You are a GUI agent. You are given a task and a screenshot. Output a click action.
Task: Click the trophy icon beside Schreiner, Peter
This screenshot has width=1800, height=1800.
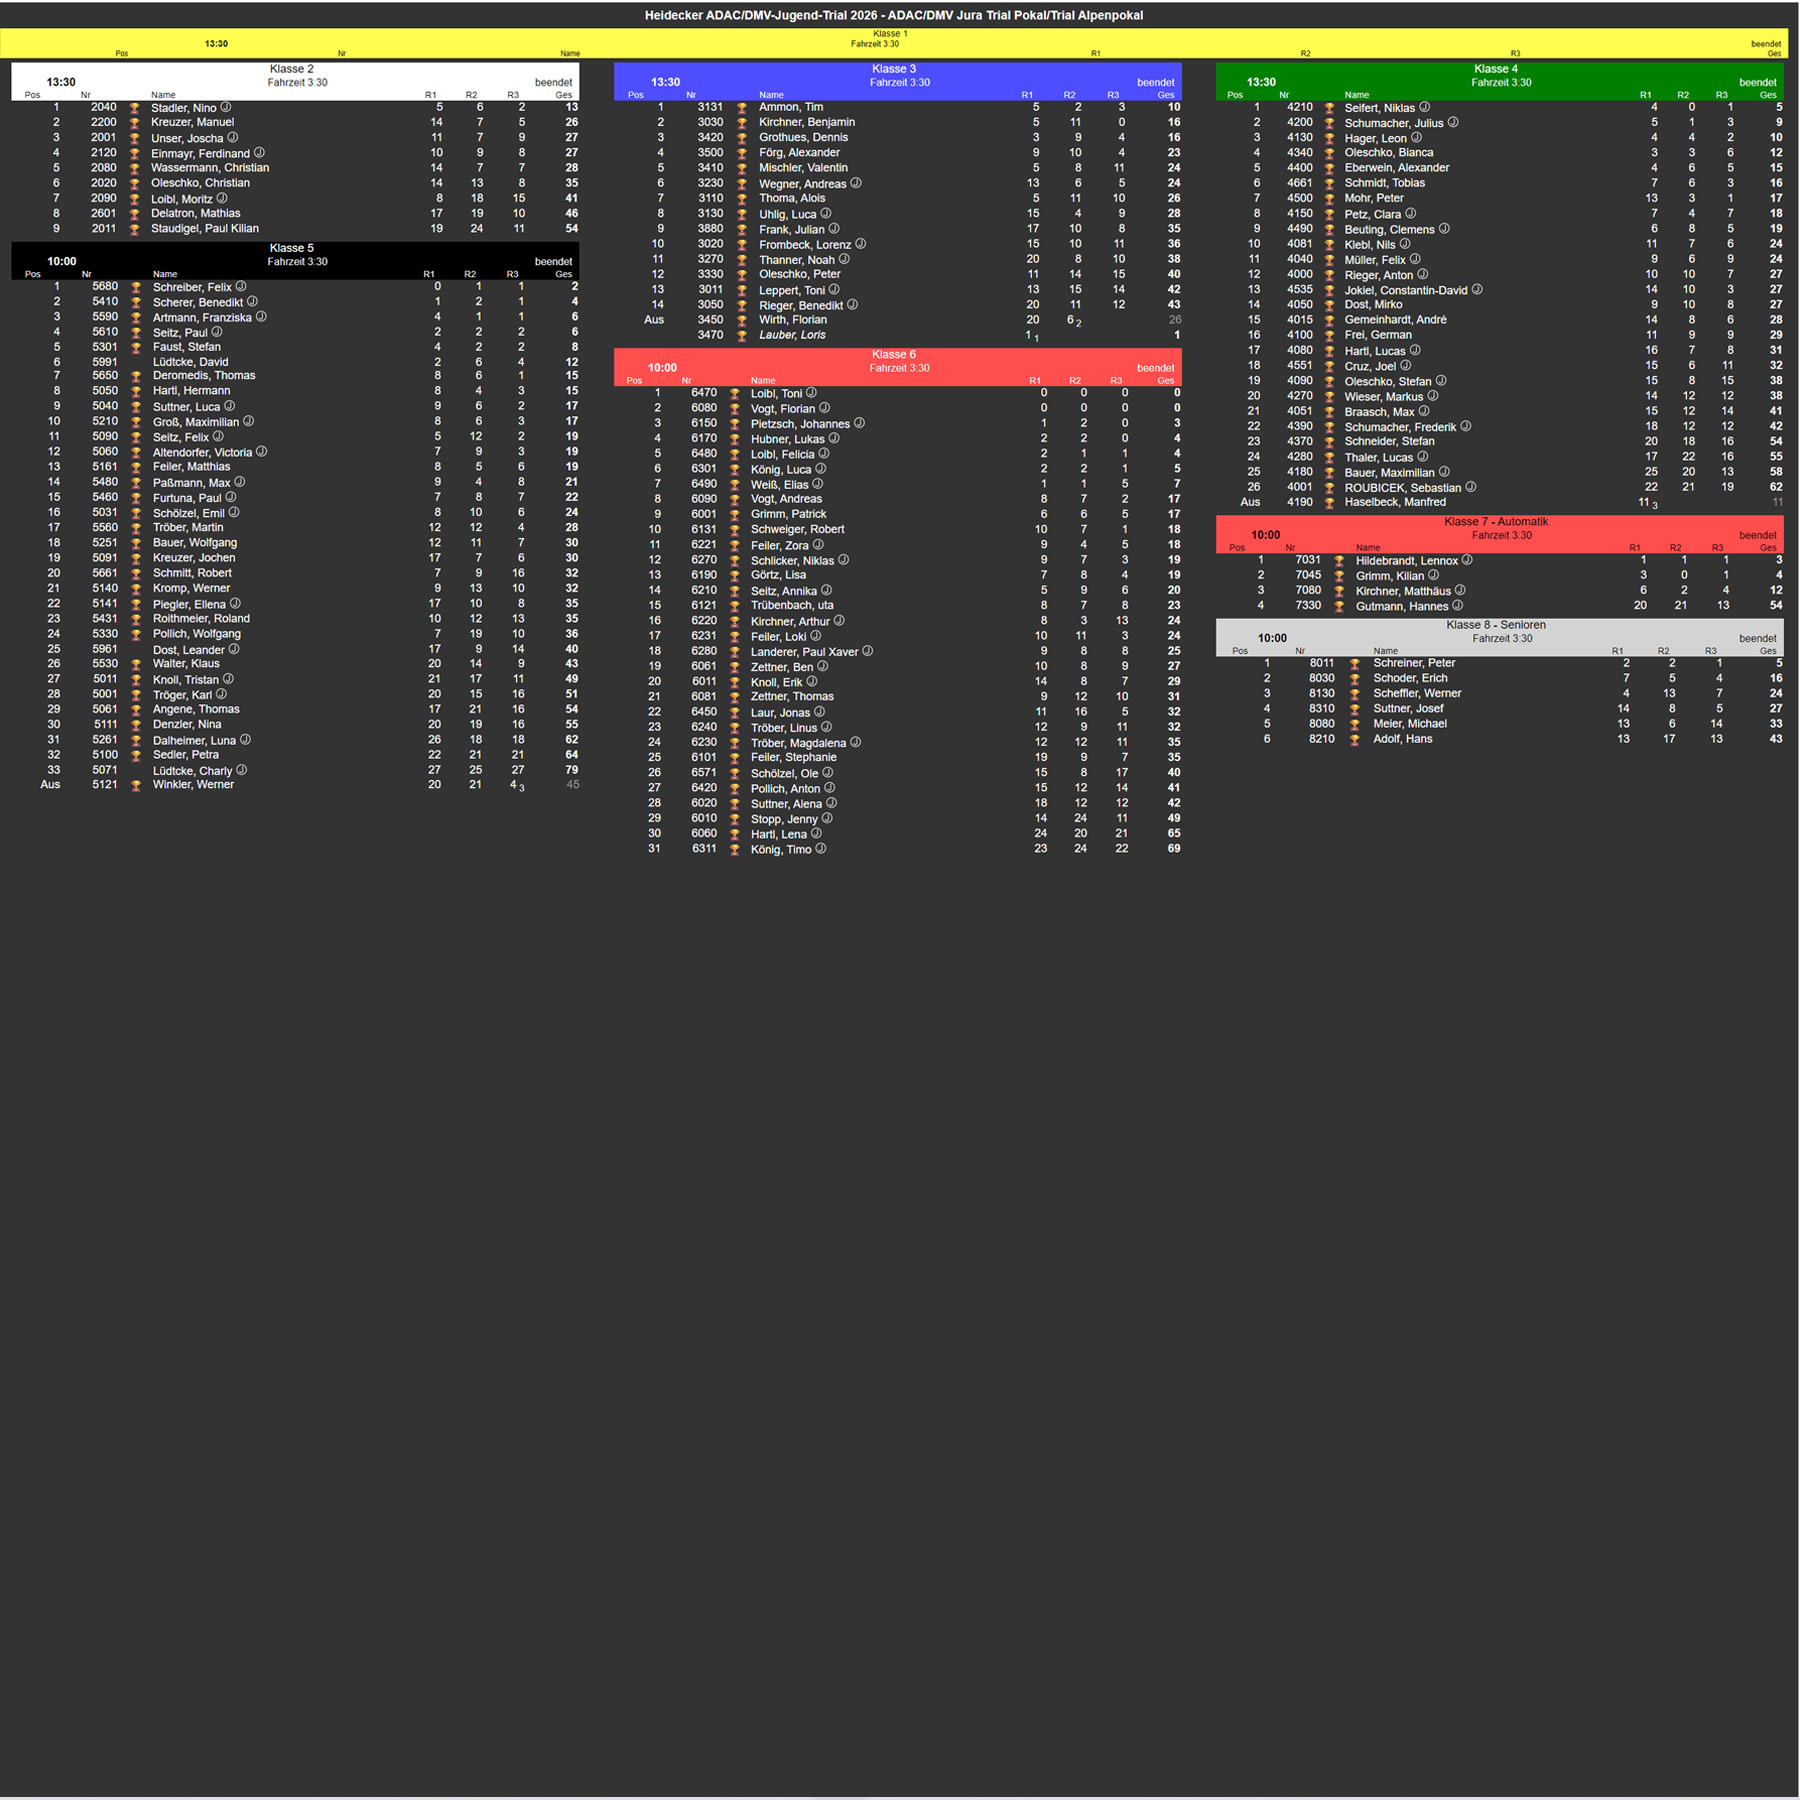(1355, 664)
